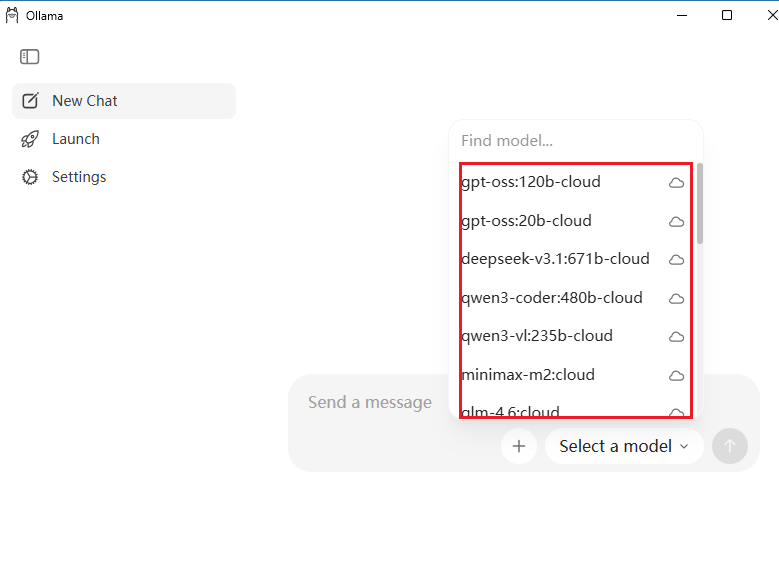Screen dimensions: 779x566
Task: Close the Ollama window
Action: point(772,15)
